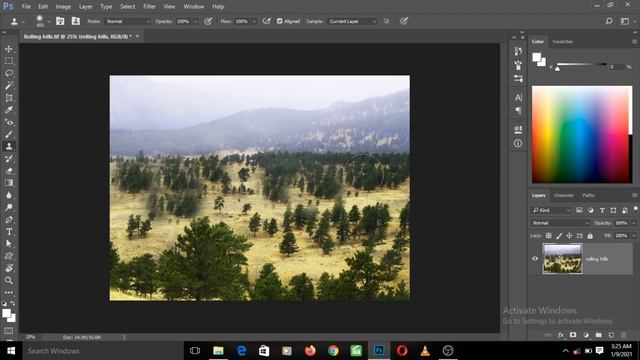Create a new adjustment layer

point(586,335)
